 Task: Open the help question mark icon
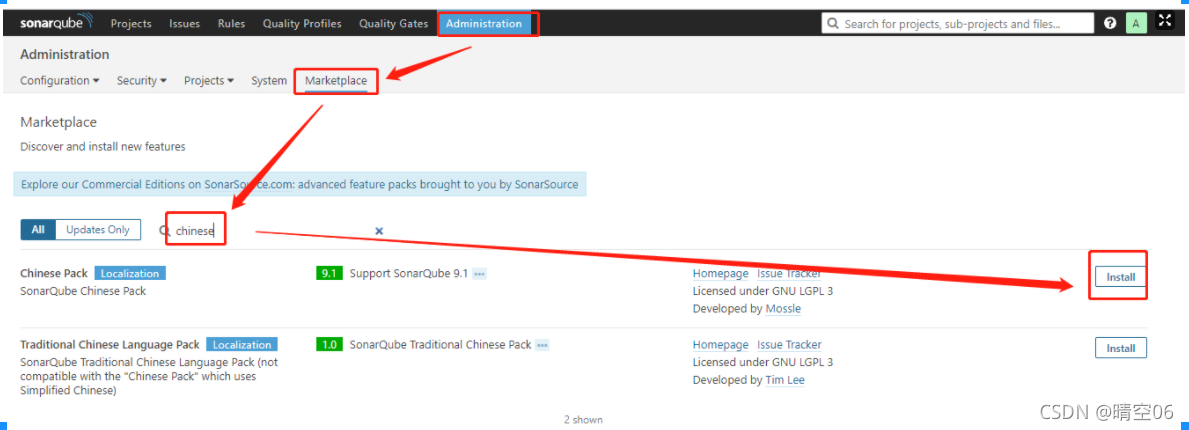1110,24
